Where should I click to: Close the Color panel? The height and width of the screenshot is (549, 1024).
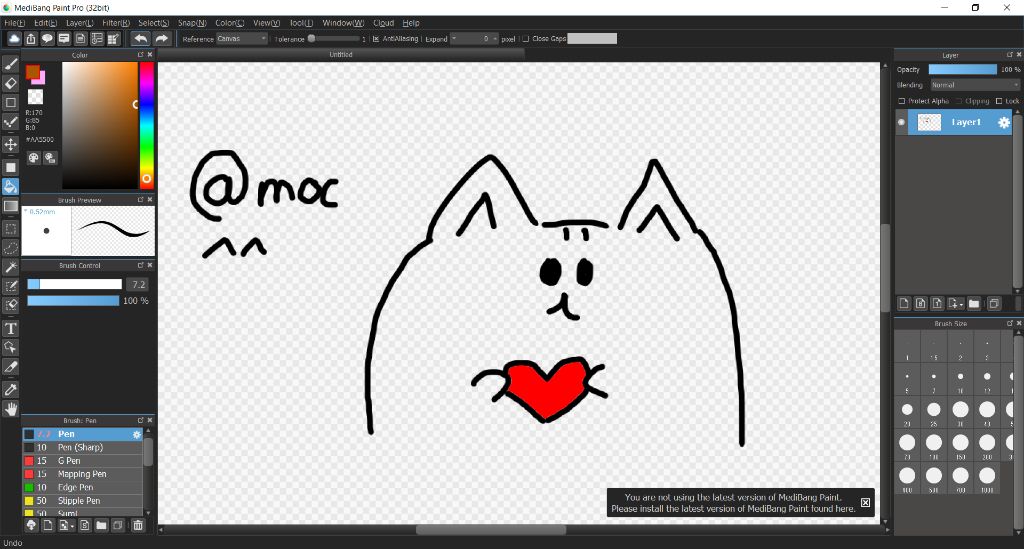point(150,55)
